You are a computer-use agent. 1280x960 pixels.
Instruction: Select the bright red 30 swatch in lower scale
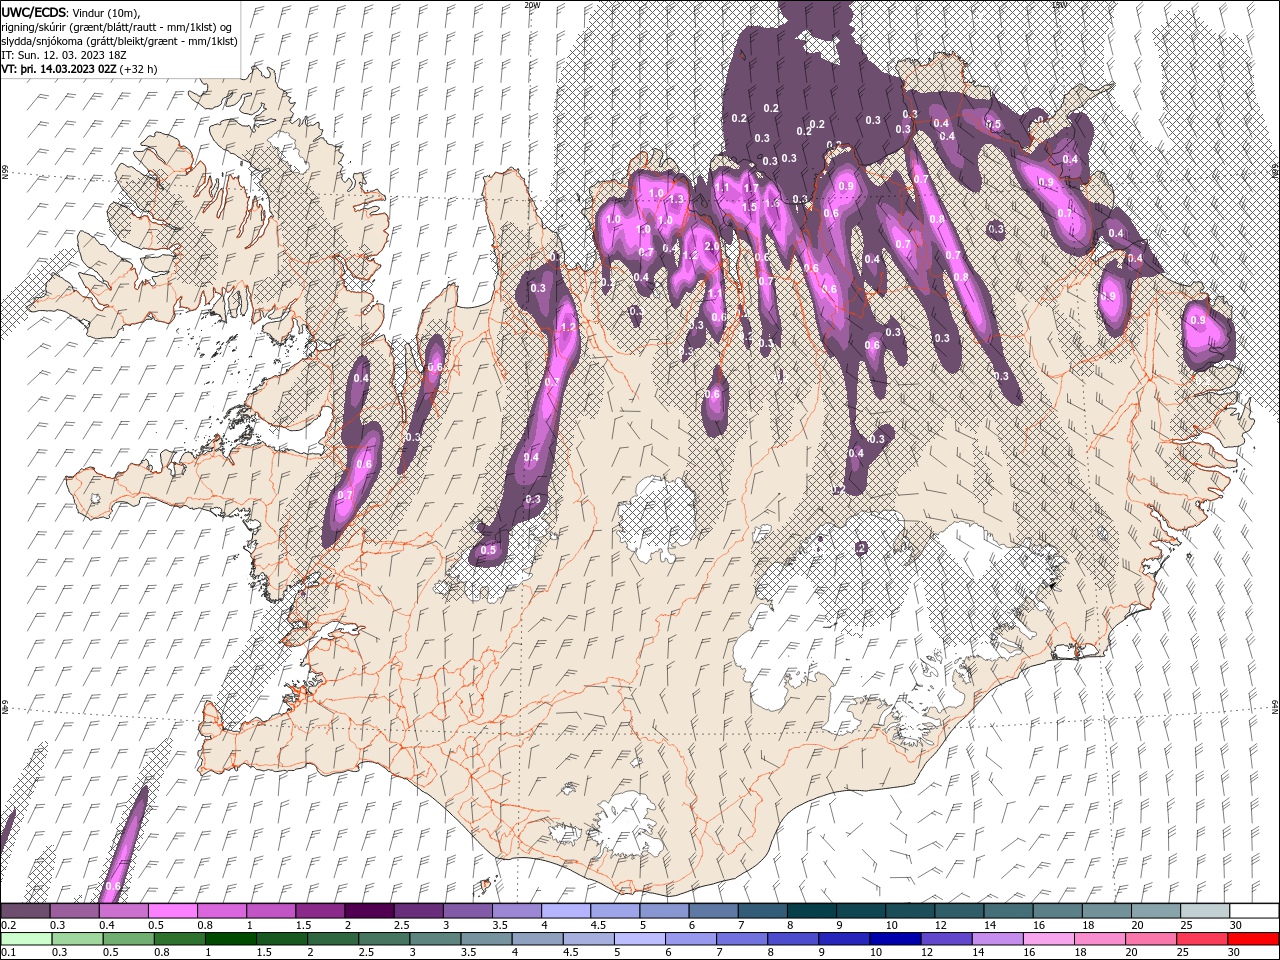tap(1254, 939)
